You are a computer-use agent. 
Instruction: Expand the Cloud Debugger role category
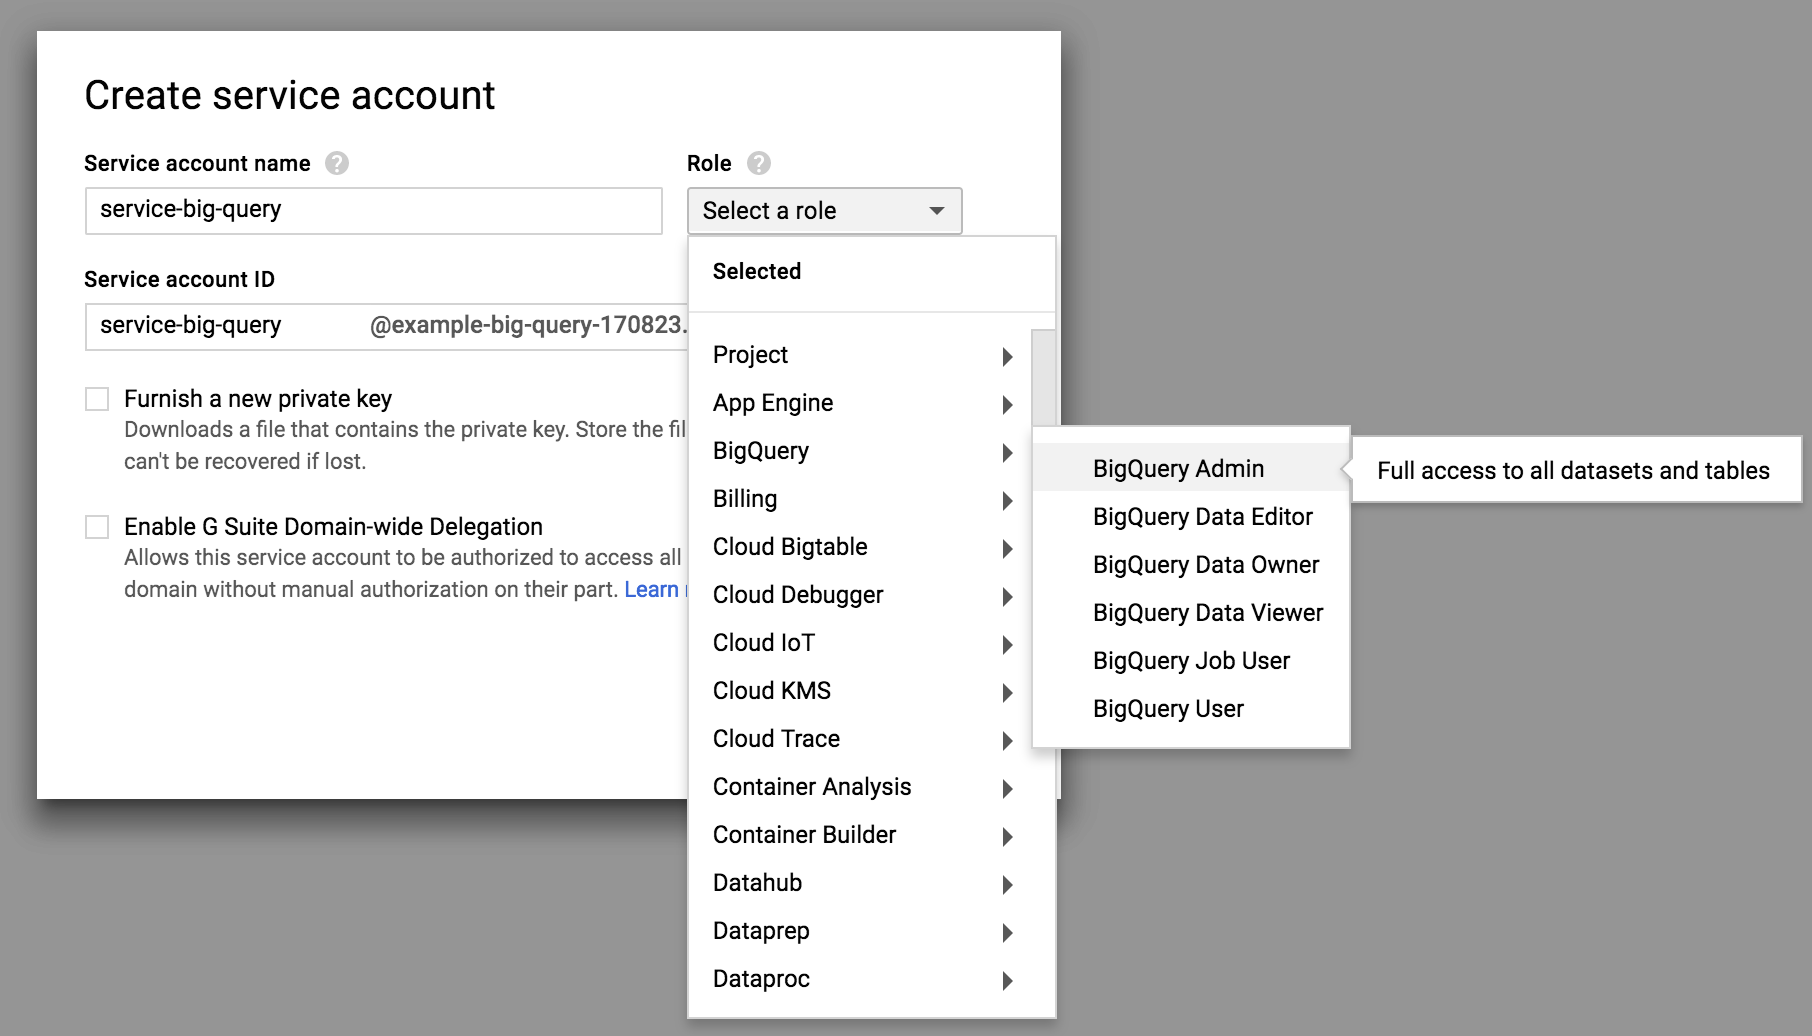[860, 595]
